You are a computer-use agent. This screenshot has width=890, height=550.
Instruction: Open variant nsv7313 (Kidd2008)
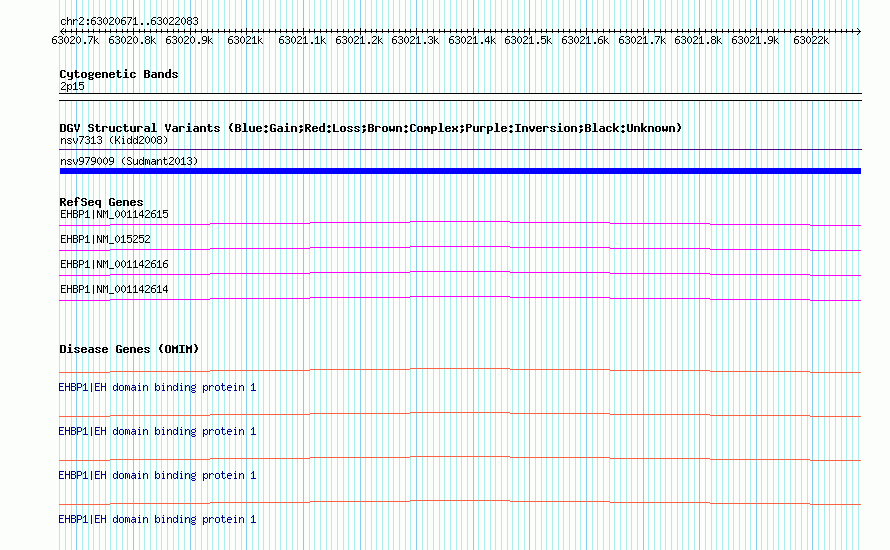click(x=114, y=140)
